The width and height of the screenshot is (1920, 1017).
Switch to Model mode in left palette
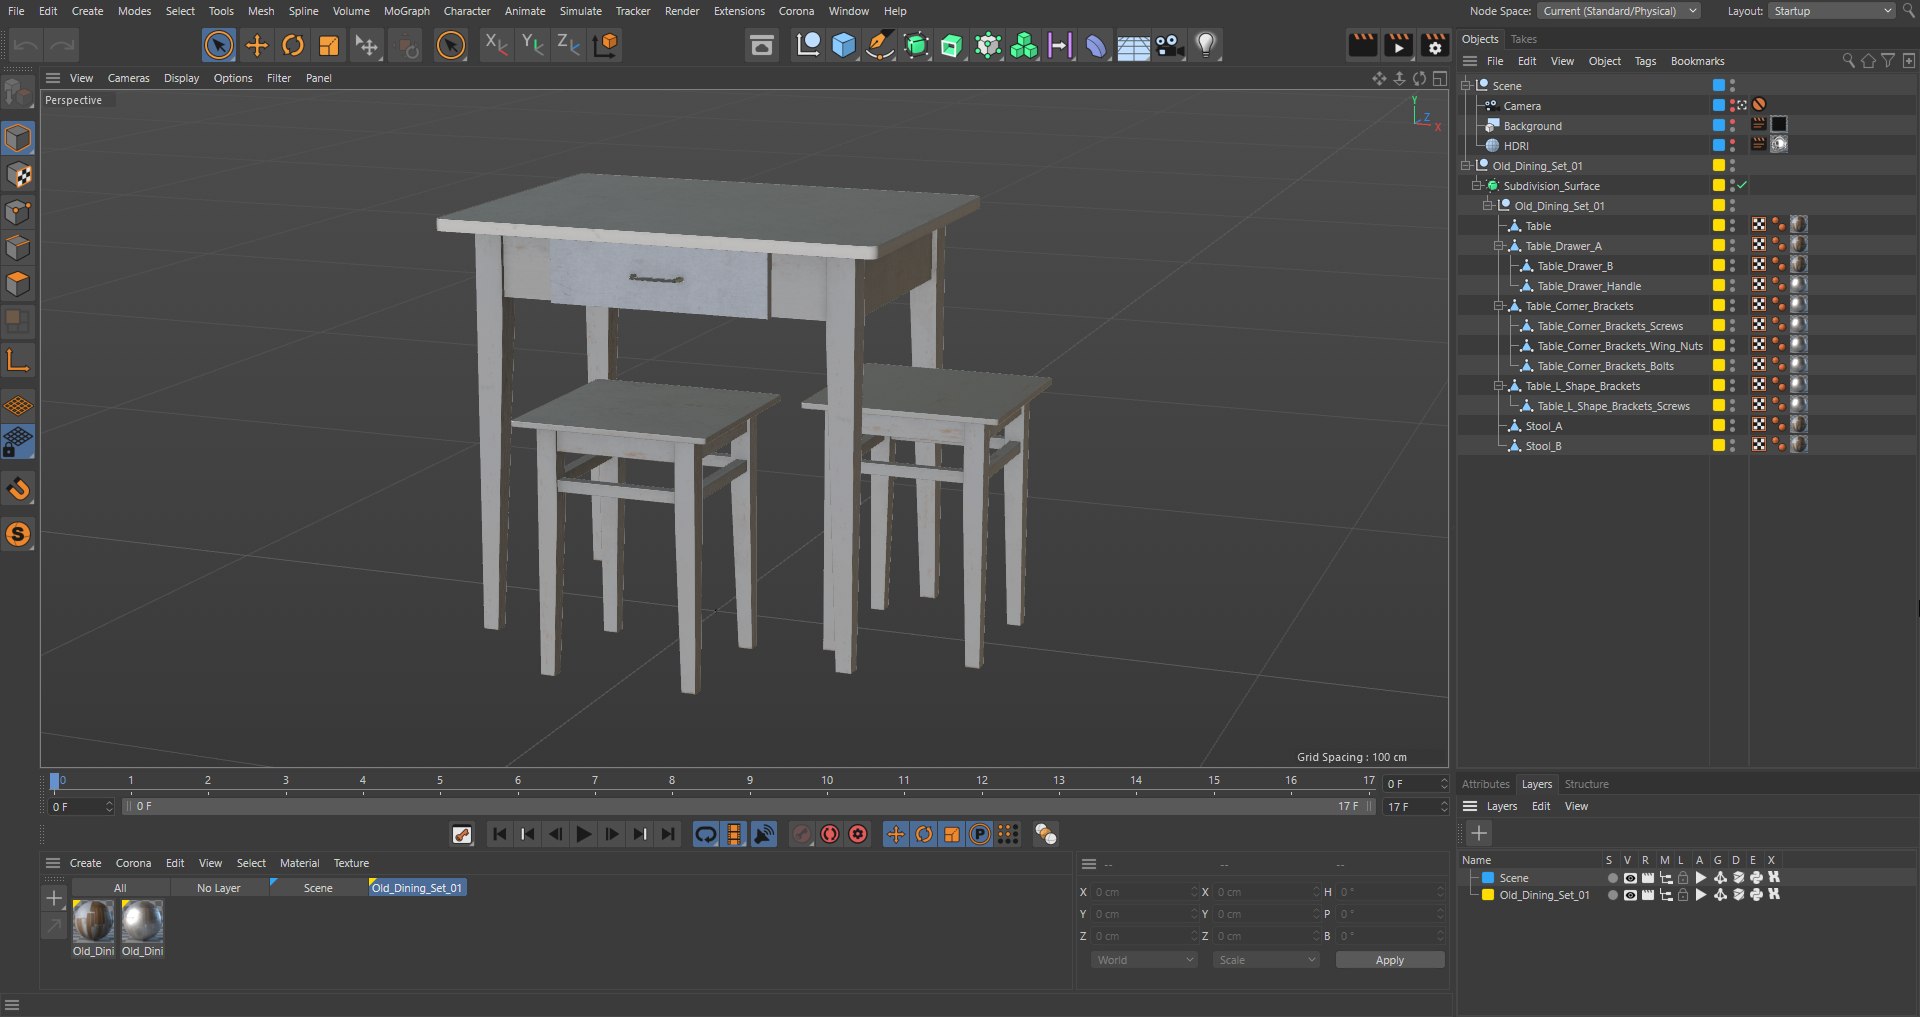tap(18, 138)
